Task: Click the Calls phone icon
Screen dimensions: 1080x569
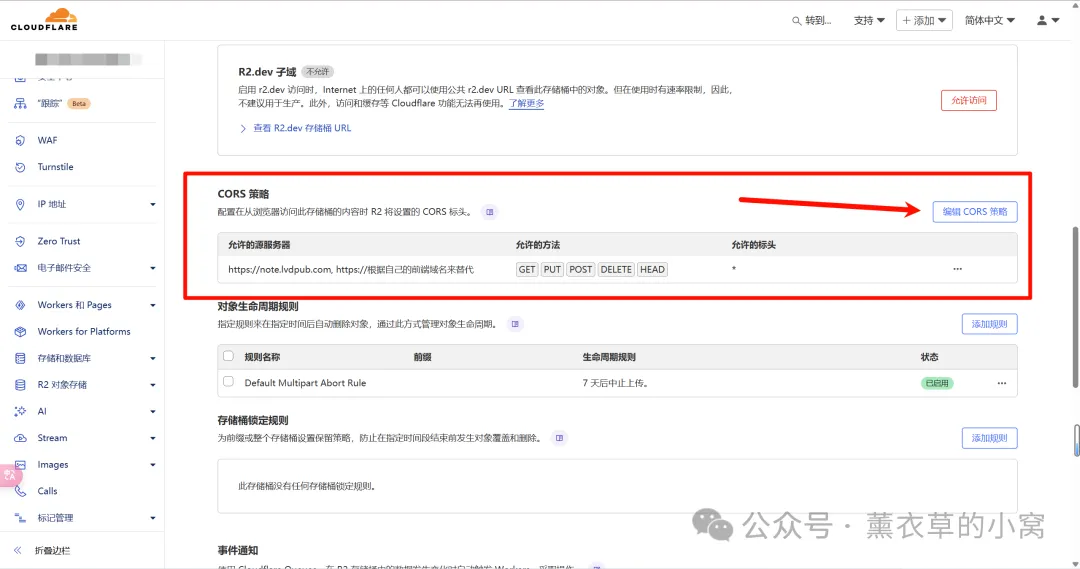Action: coord(20,491)
